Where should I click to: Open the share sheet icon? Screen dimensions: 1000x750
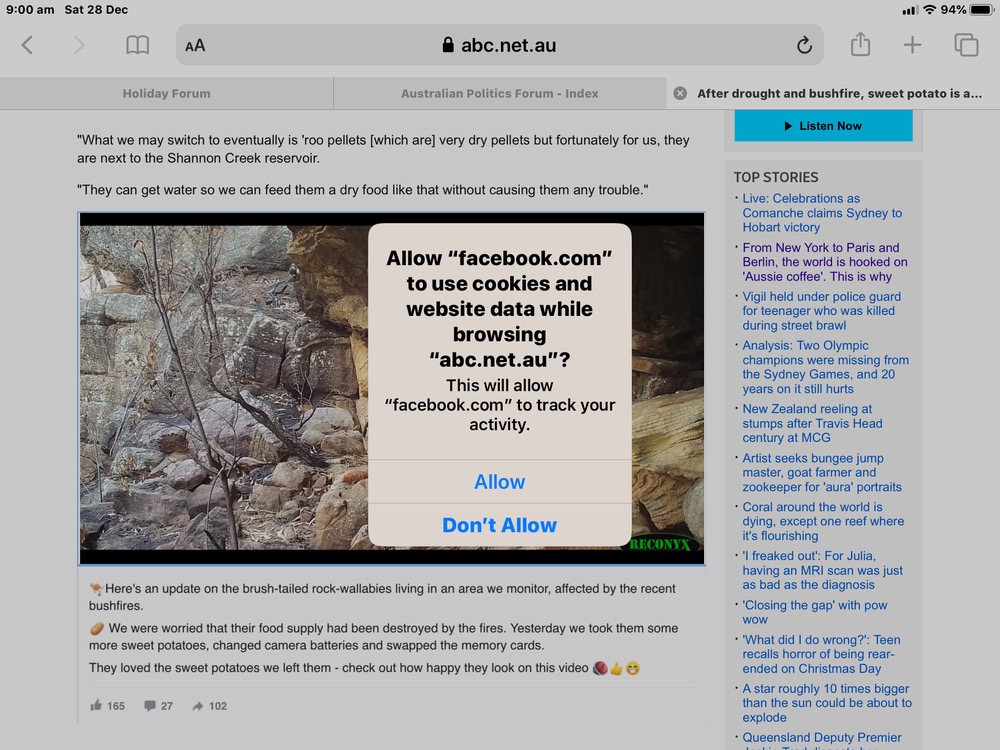[x=860, y=45]
